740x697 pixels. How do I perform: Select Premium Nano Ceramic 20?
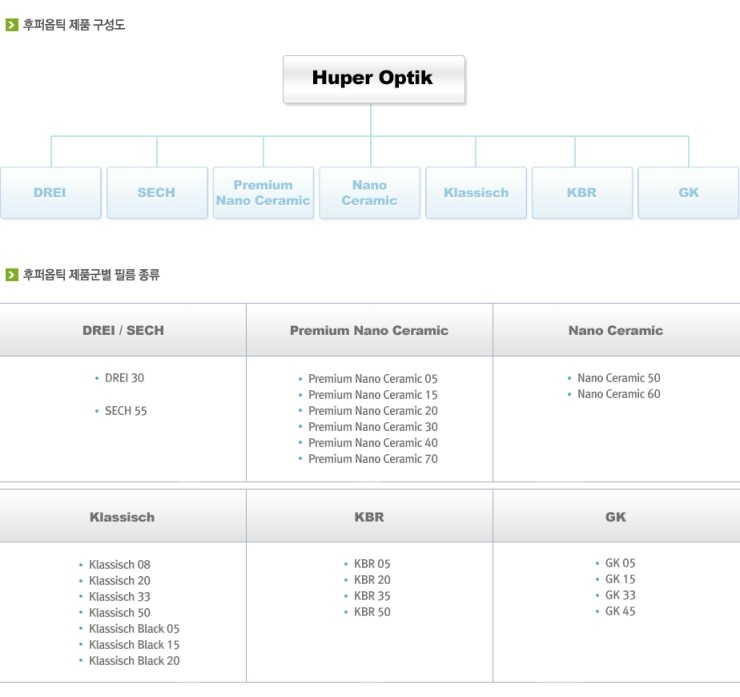coord(373,411)
